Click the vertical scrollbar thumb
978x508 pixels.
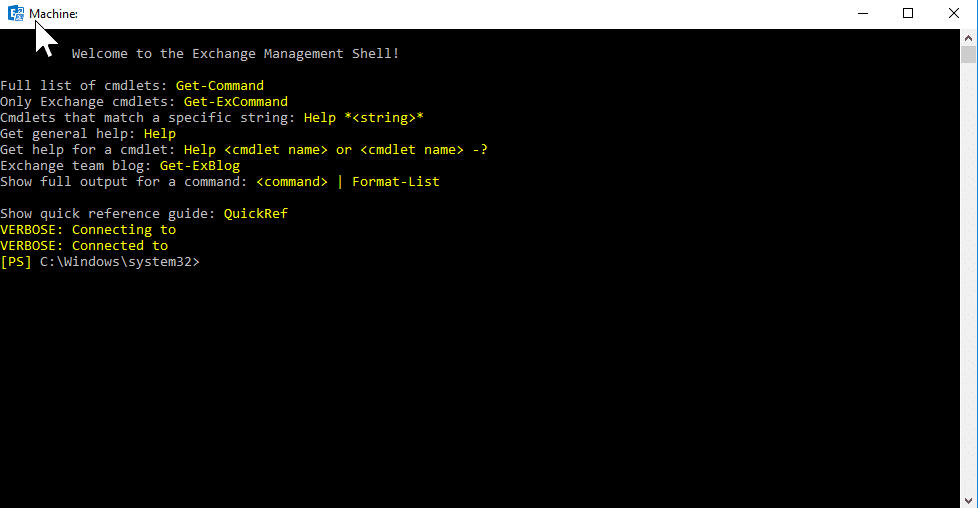[x=968, y=54]
